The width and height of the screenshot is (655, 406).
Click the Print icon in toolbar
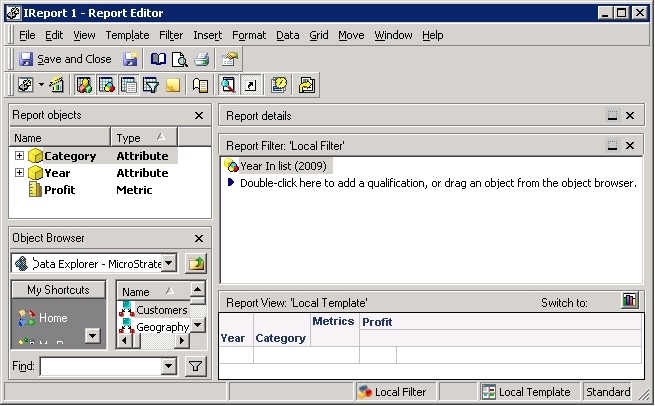tap(202, 59)
